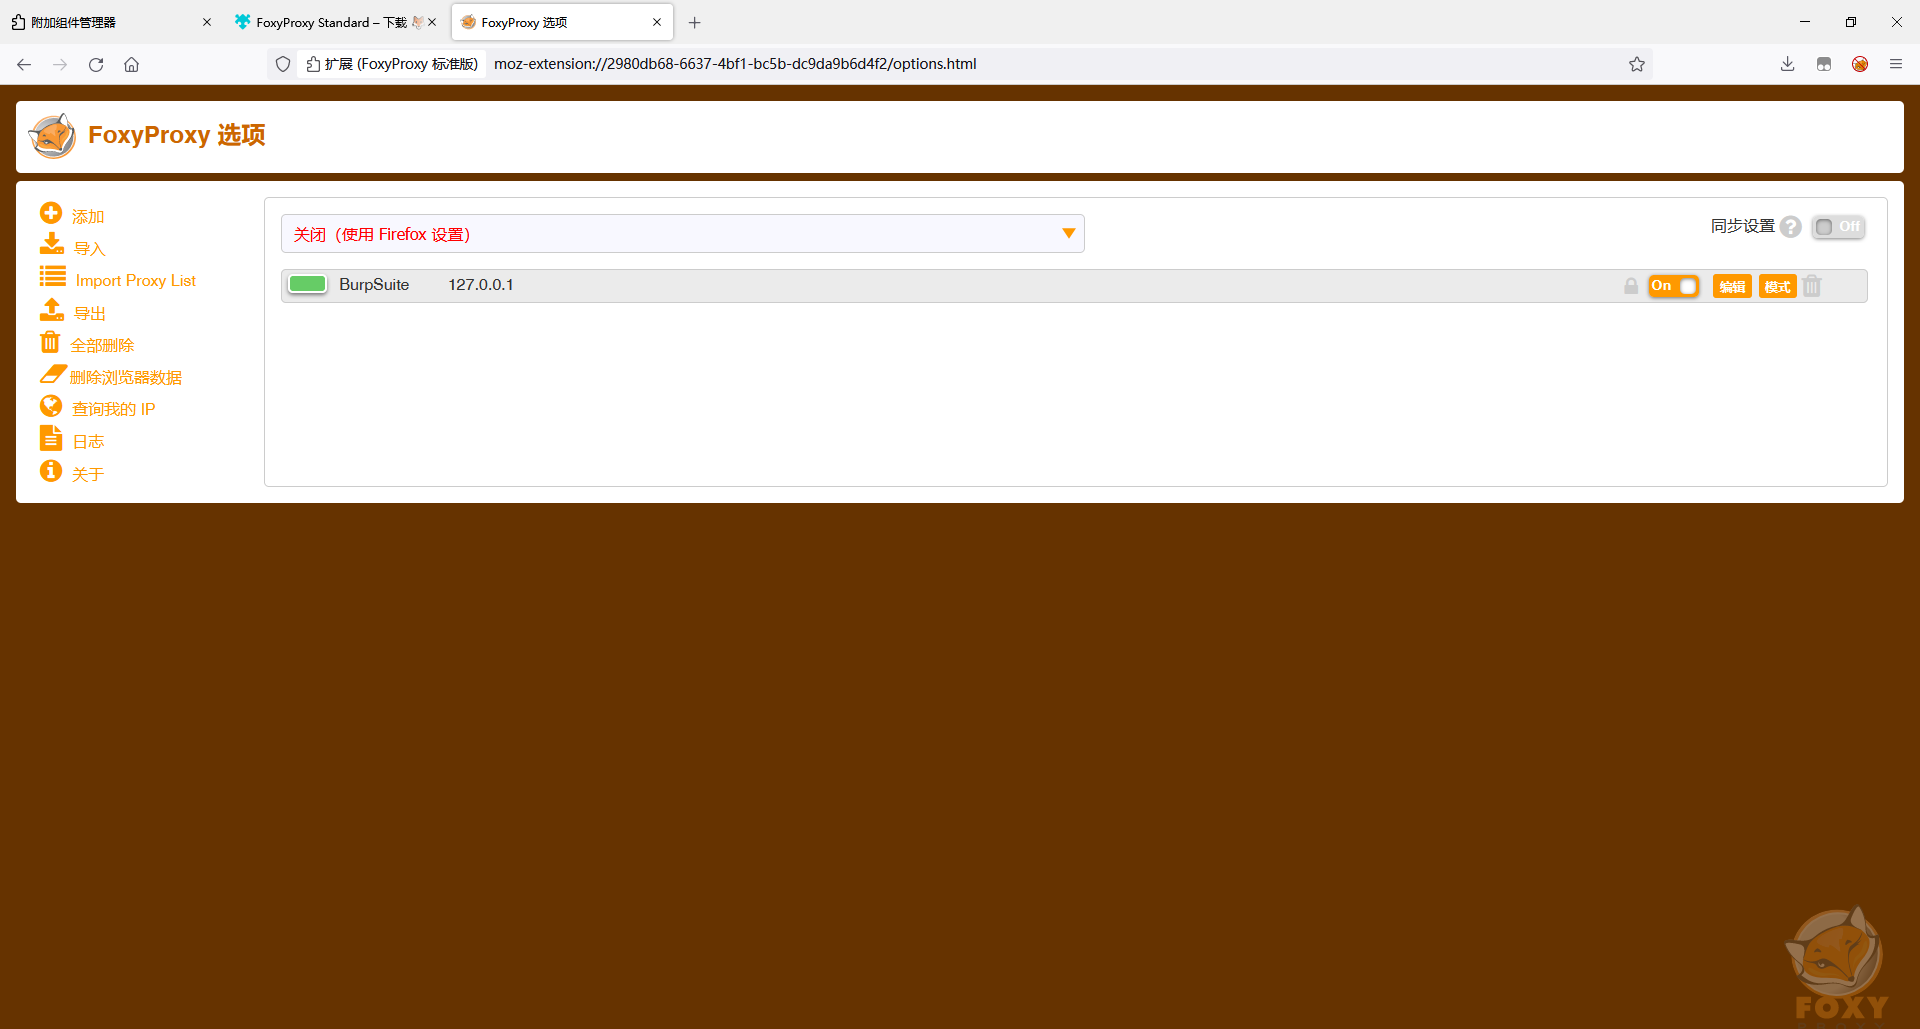Click the Import download icon in sidebar
The height and width of the screenshot is (1029, 1920).
tap(52, 244)
